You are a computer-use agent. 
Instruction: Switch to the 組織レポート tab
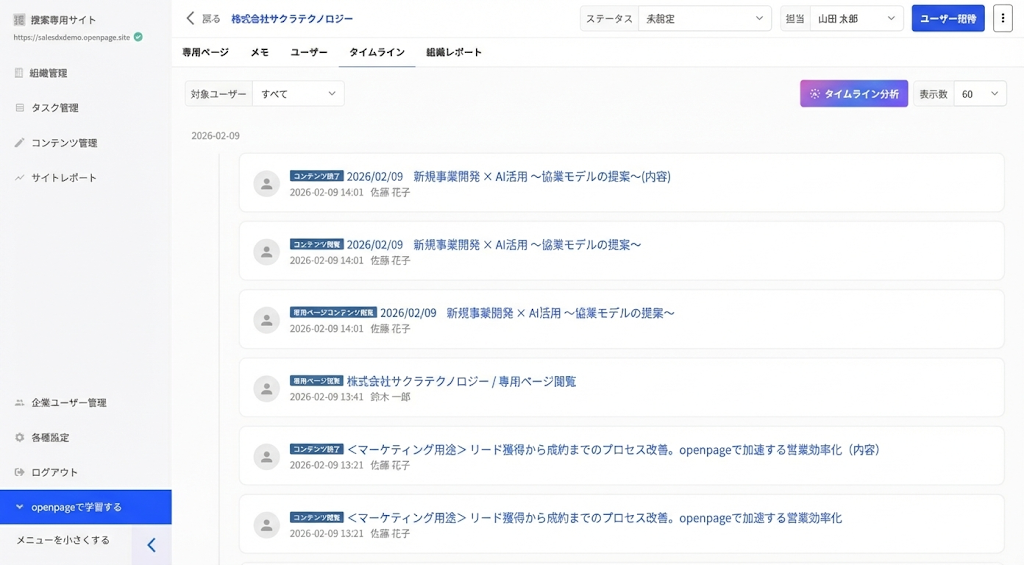pyautogui.click(x=454, y=52)
